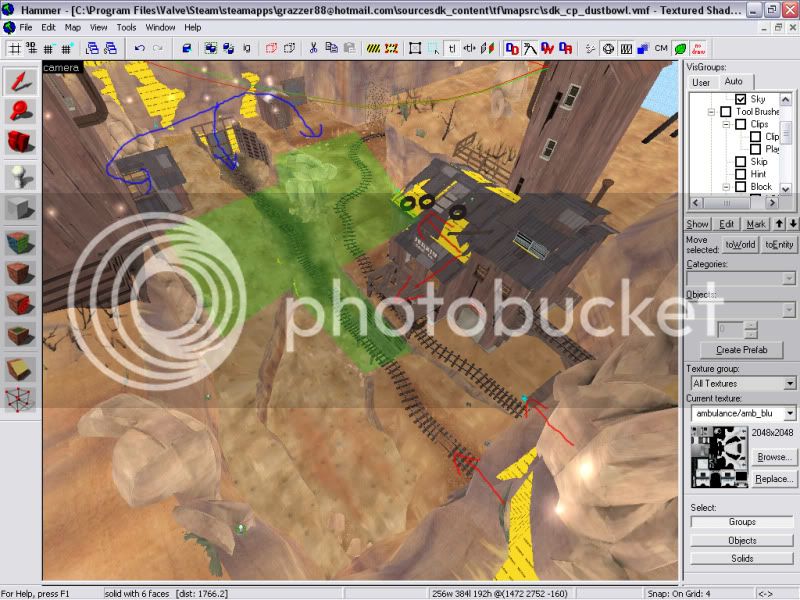Toggle the 2D grid icon
The height and width of the screenshot is (600, 800).
(x=14, y=48)
